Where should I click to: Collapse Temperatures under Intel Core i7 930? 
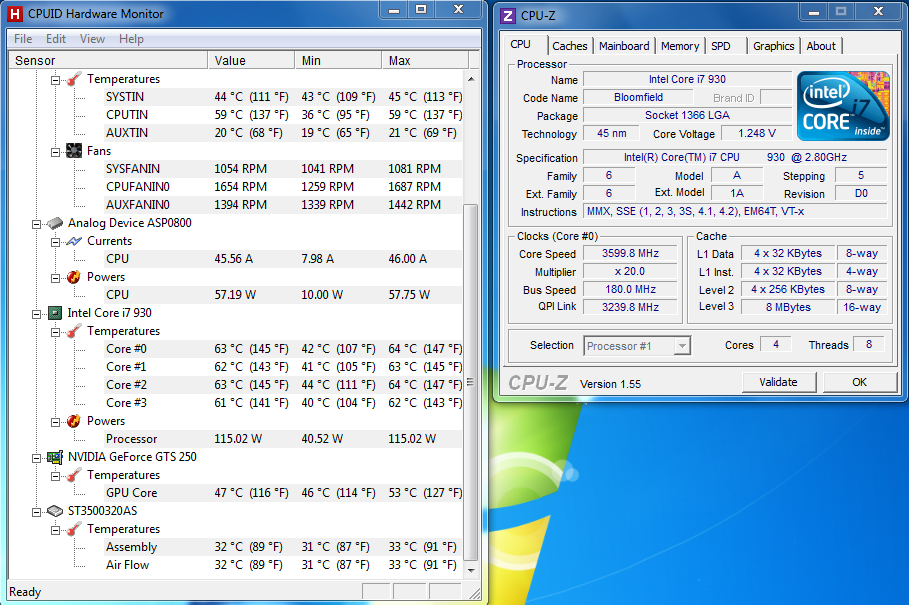tap(56, 331)
